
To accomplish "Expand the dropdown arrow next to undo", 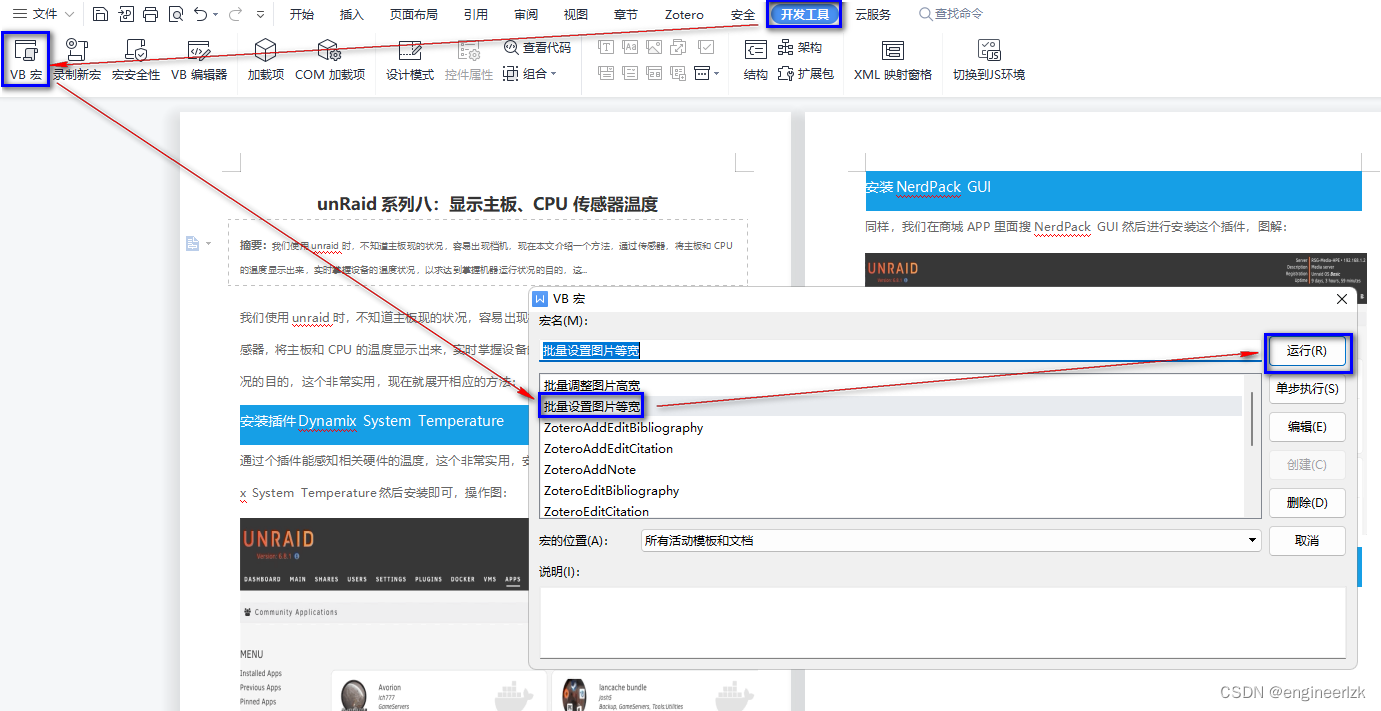I will [x=216, y=15].
